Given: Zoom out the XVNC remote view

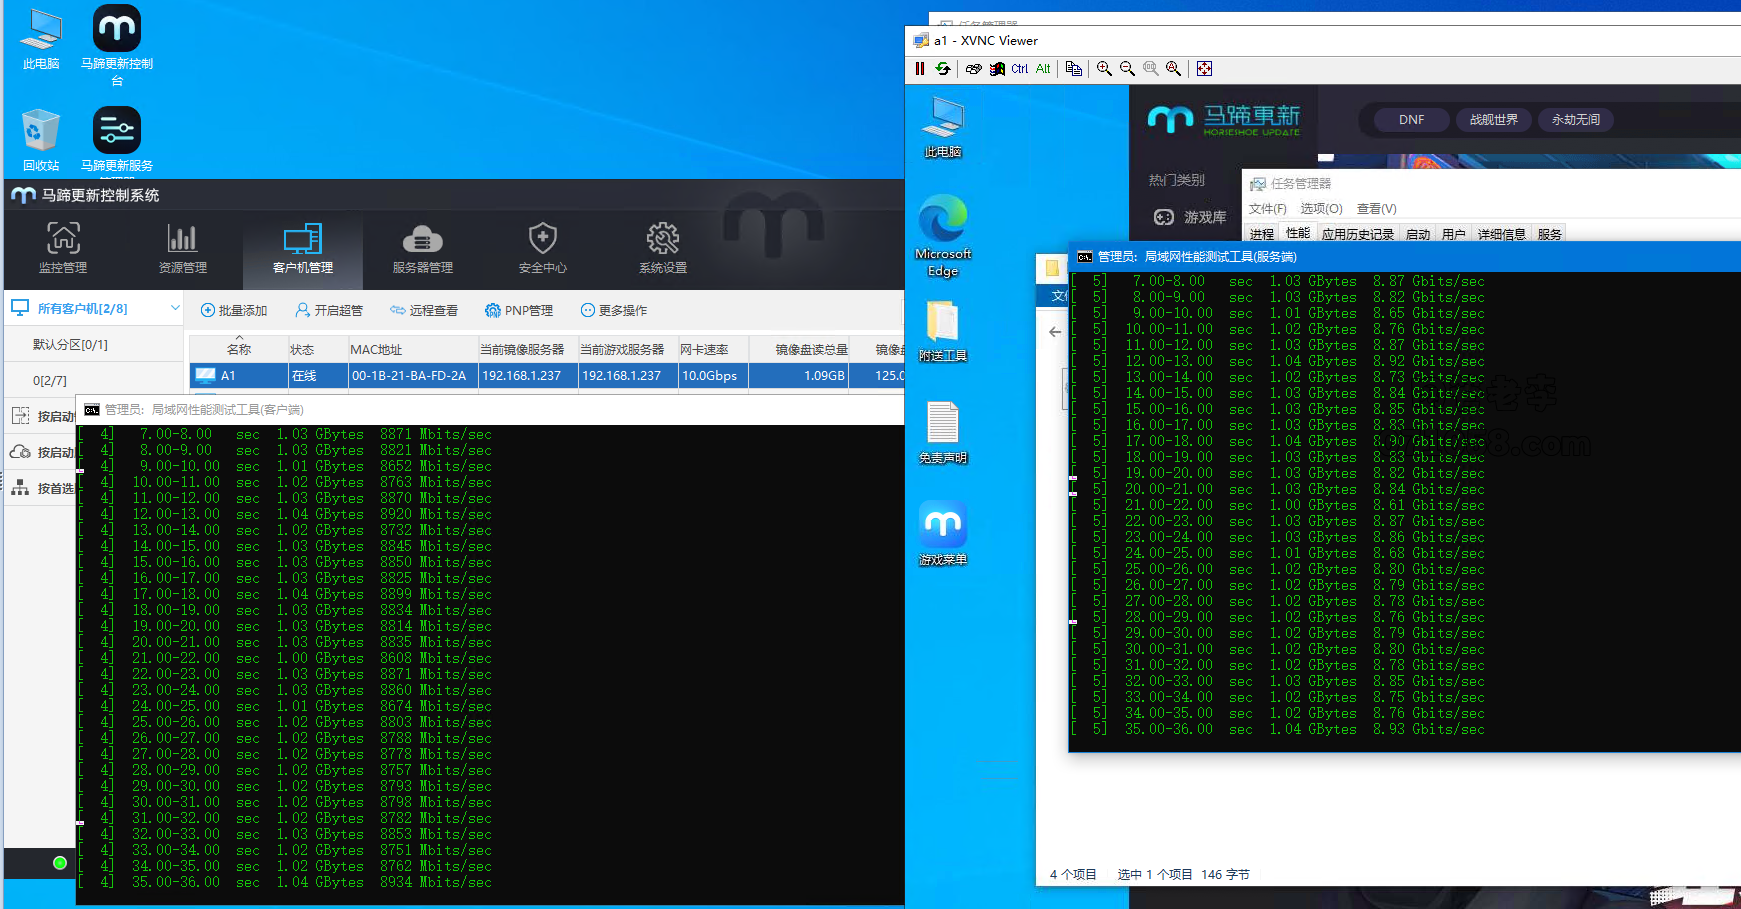Looking at the screenshot, I should point(1127,69).
